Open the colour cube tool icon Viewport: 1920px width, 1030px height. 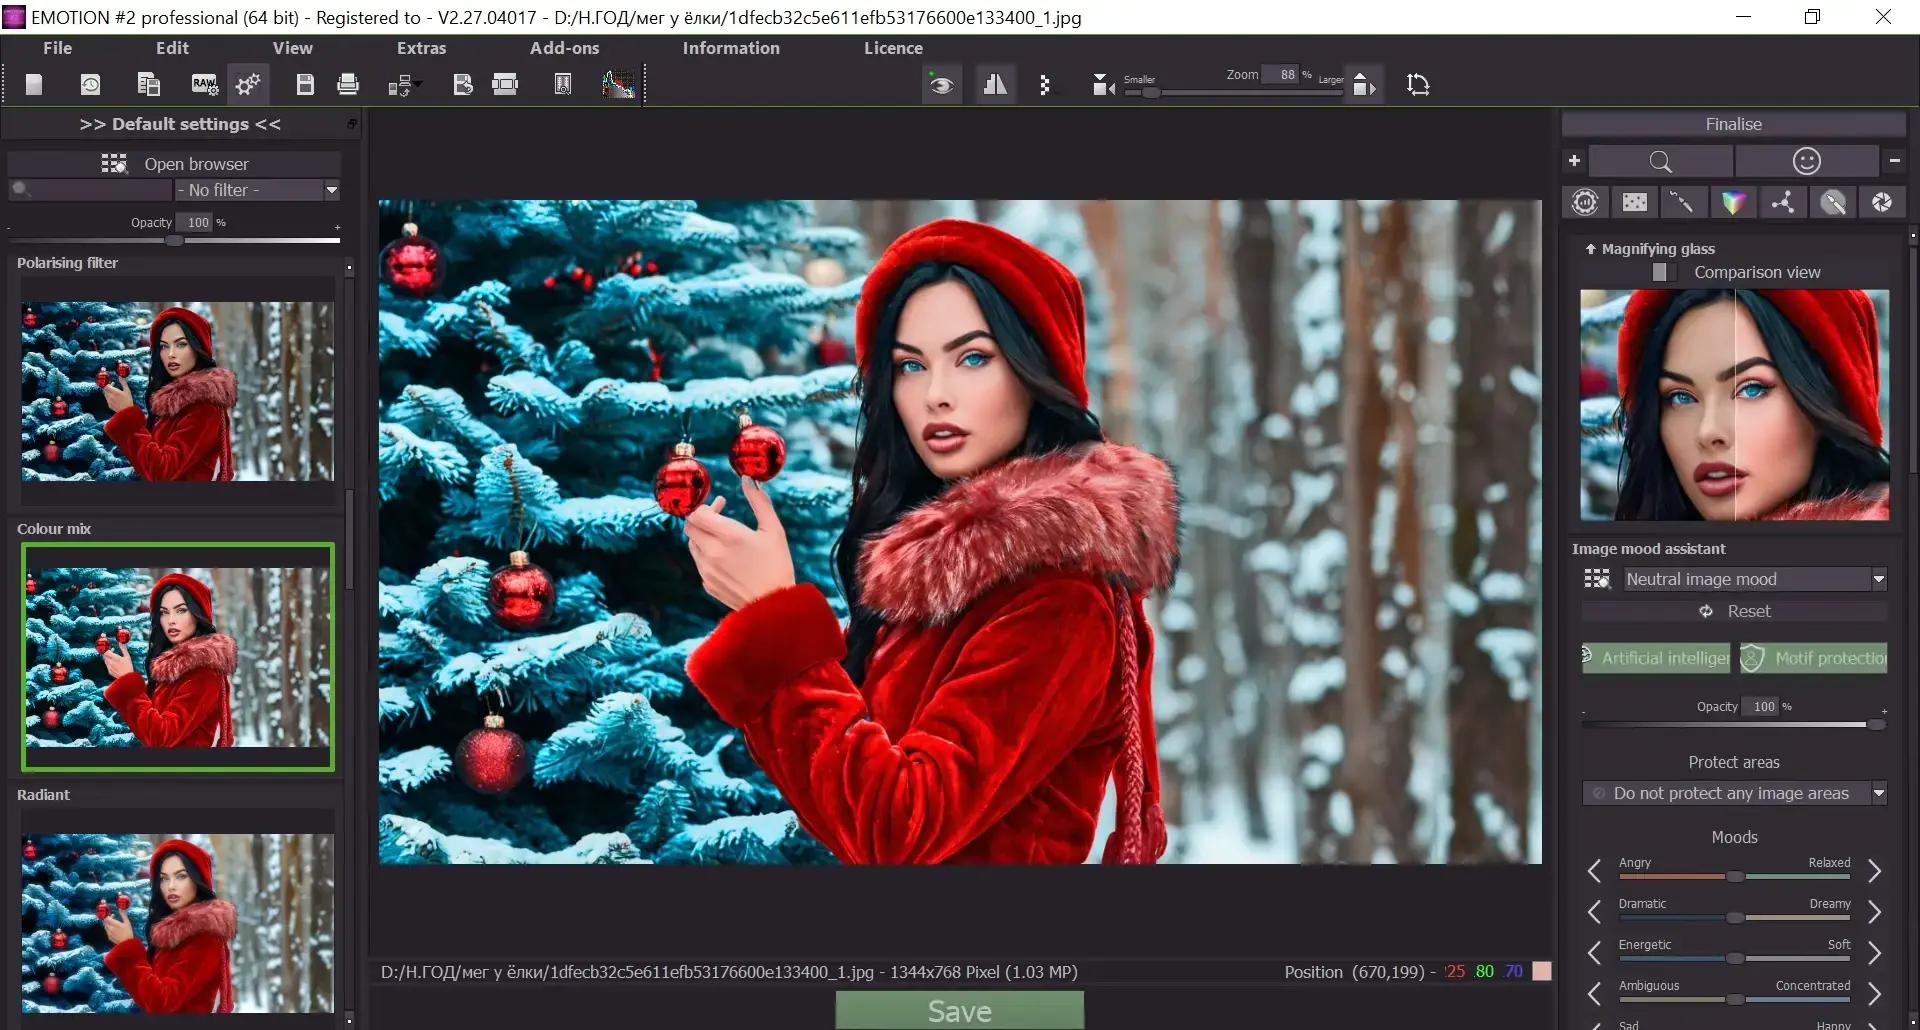1733,202
